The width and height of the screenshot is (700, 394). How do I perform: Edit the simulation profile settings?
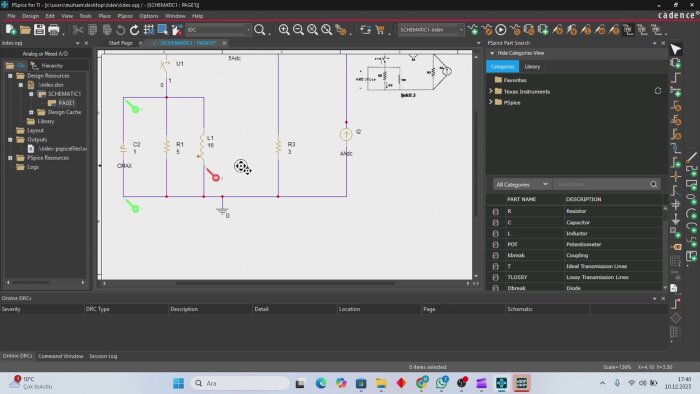487,30
